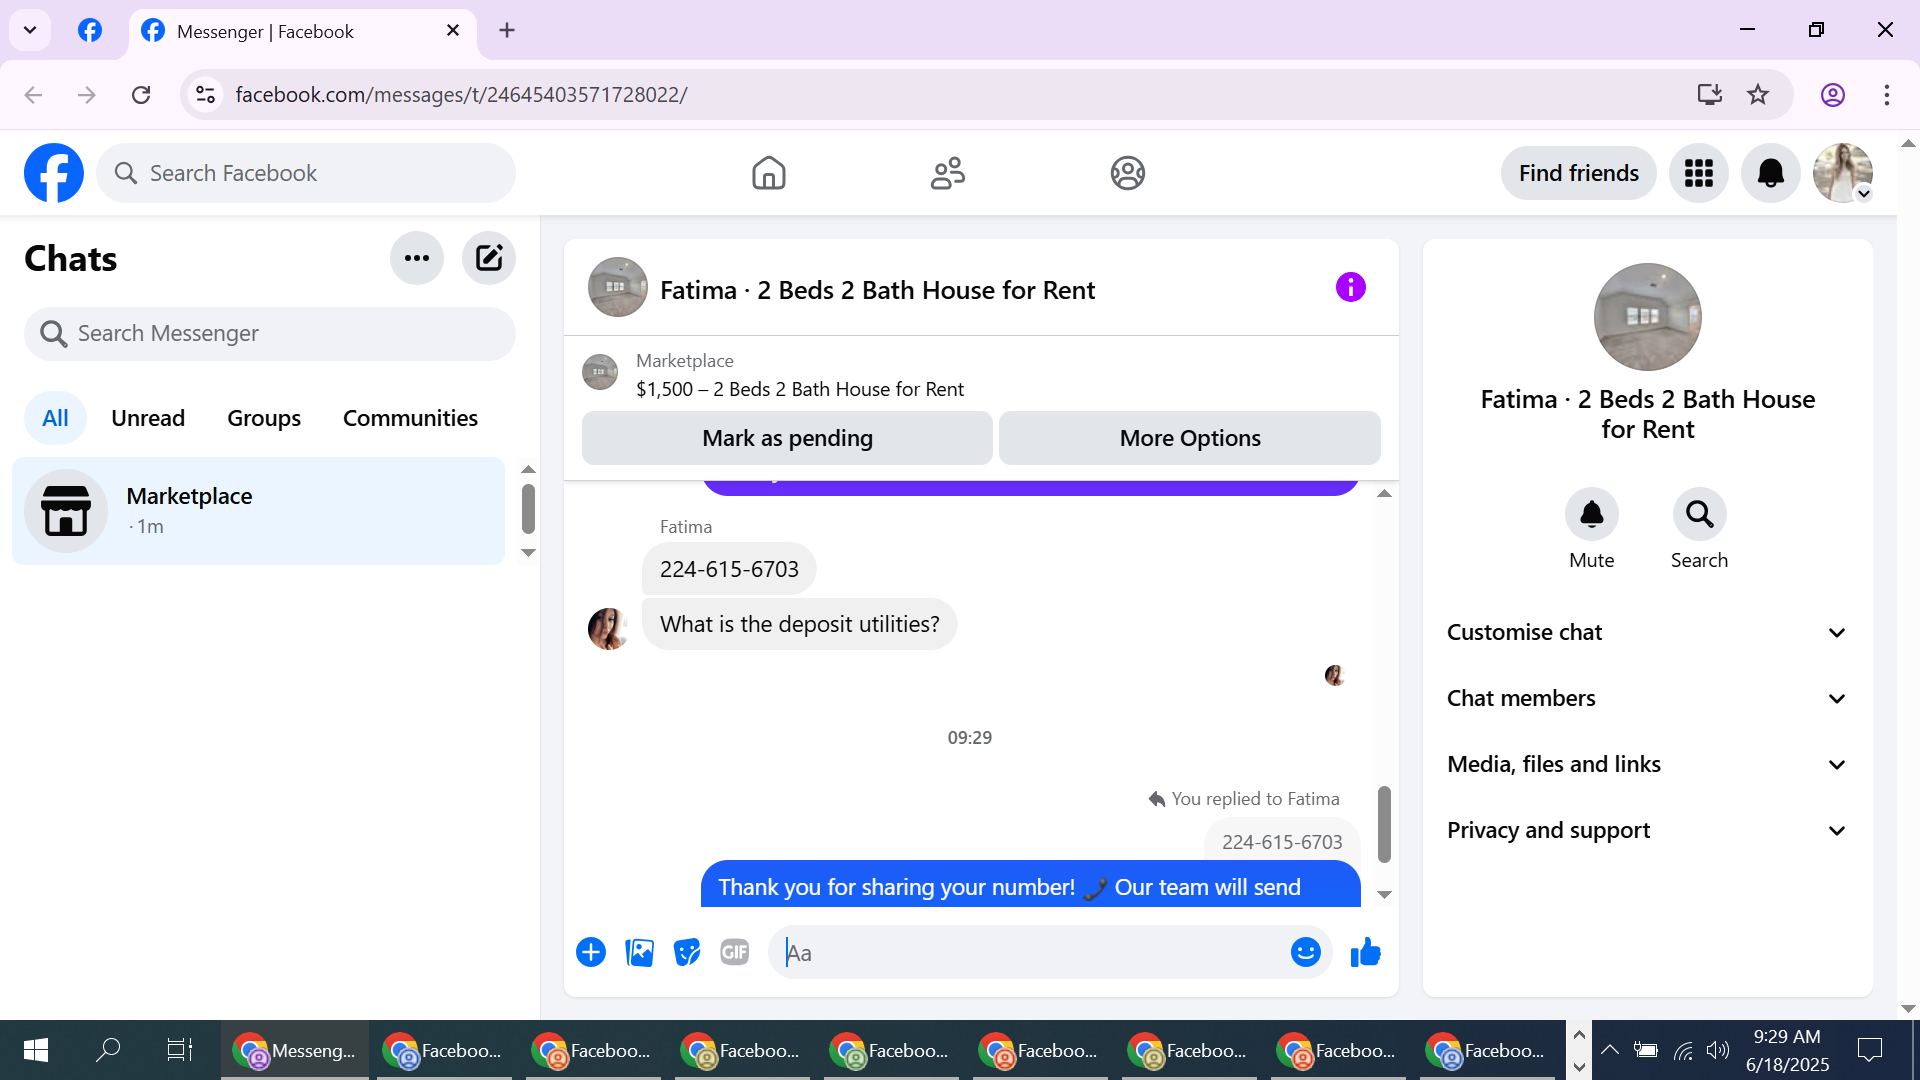Click the taskbar clock showing 9:29 AM
This screenshot has height=1080, width=1920.
tap(1787, 1050)
